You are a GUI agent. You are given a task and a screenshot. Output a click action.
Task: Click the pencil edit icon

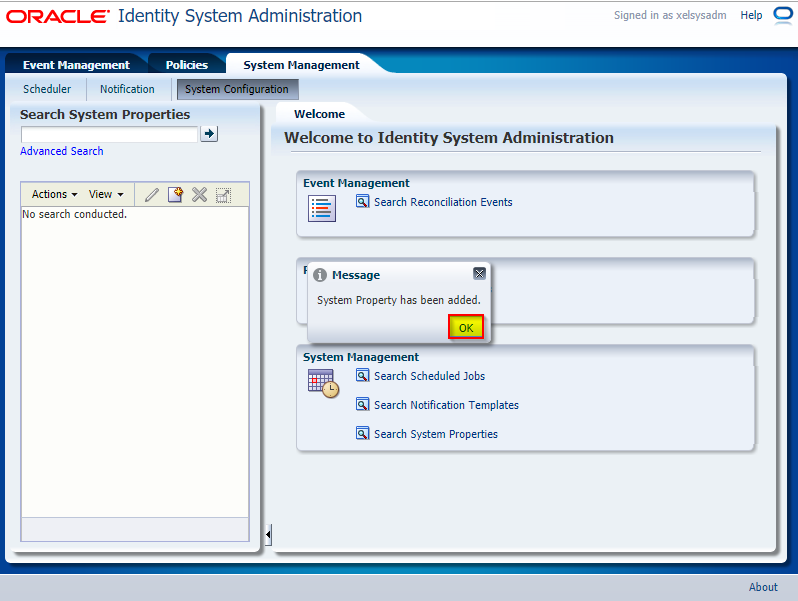coord(152,194)
